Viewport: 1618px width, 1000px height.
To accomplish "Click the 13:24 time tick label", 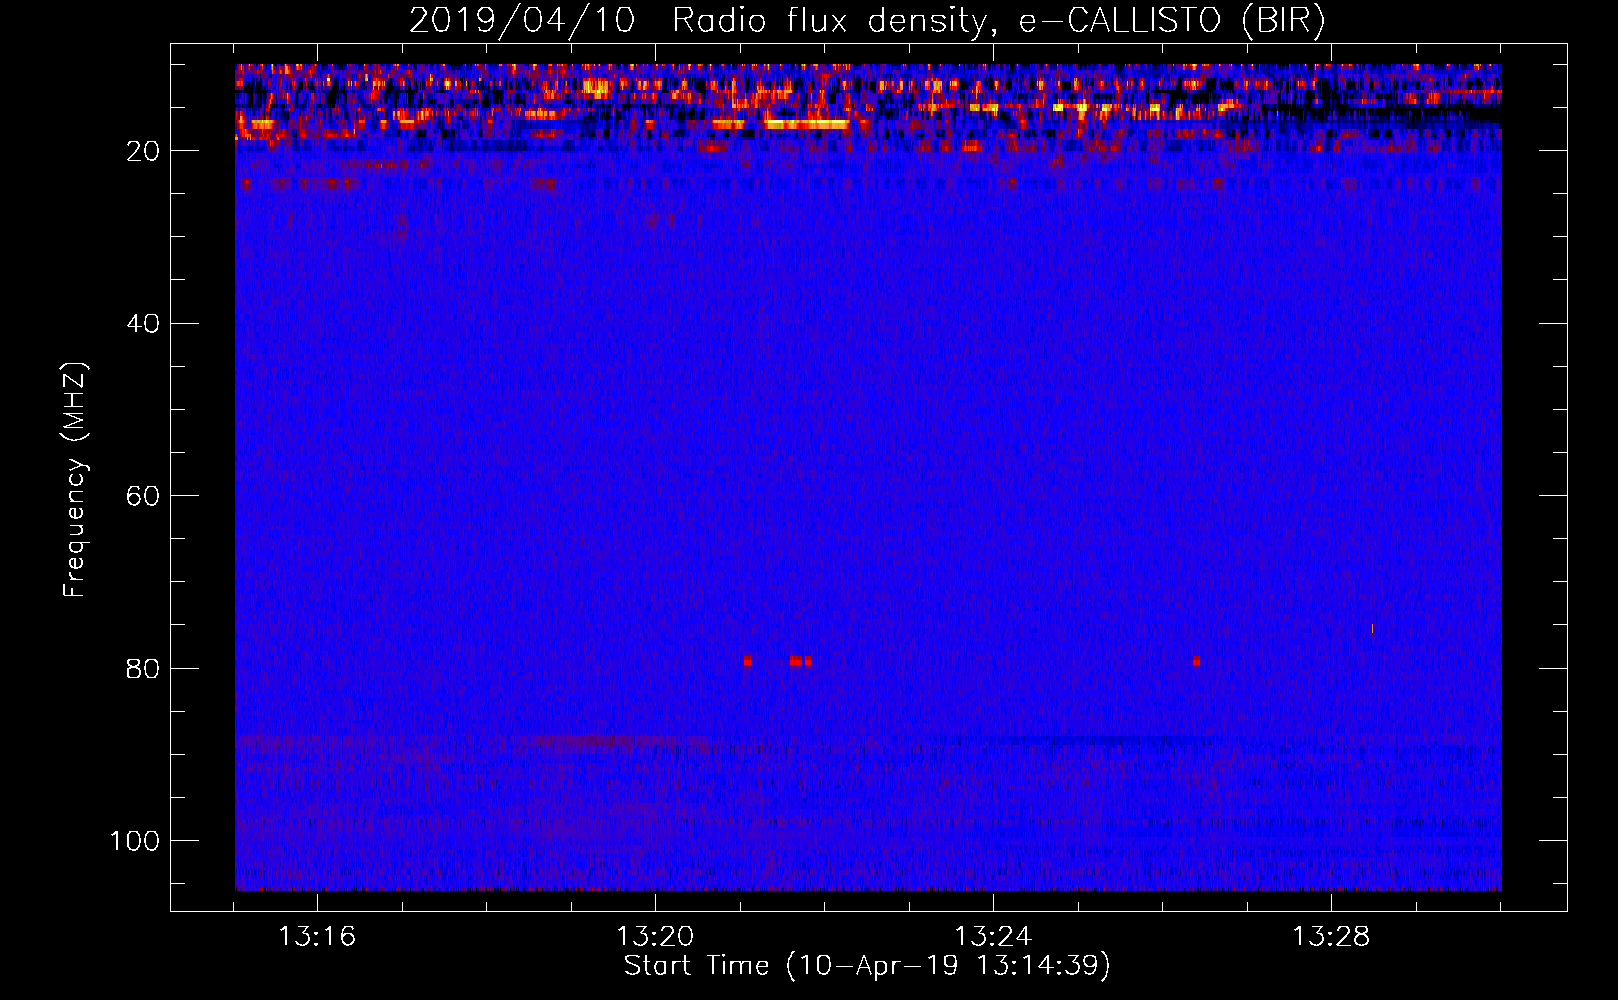I will [x=993, y=937].
